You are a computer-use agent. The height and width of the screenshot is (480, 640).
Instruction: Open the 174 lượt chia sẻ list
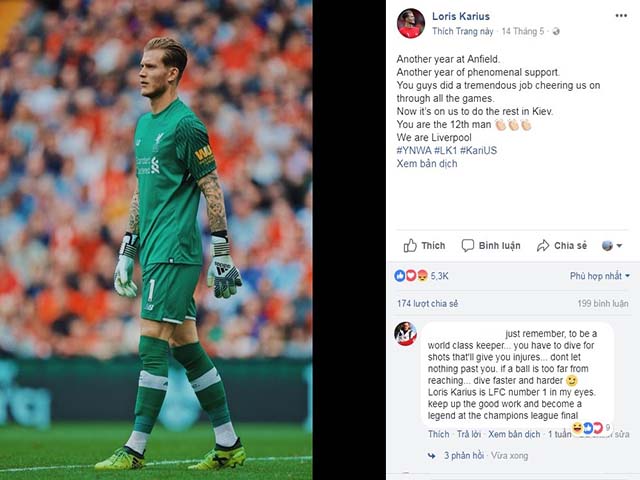pyautogui.click(x=427, y=303)
